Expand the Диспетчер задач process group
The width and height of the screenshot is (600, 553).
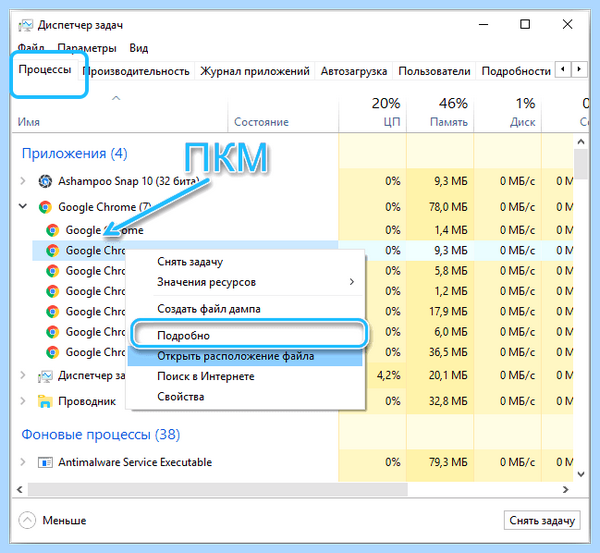tap(23, 376)
